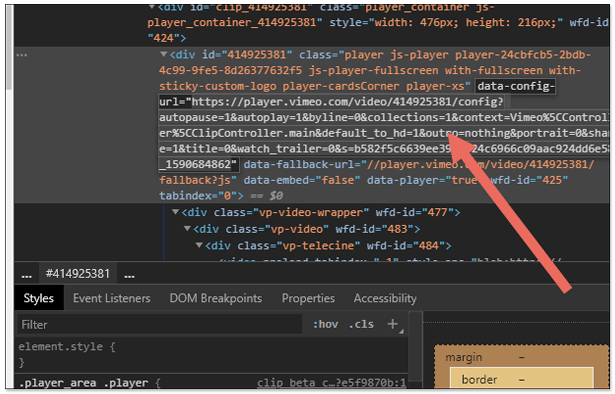Viewport: 615px width, 394px height.
Task: Collapse the div id="414925381" player node
Action: click(x=164, y=54)
